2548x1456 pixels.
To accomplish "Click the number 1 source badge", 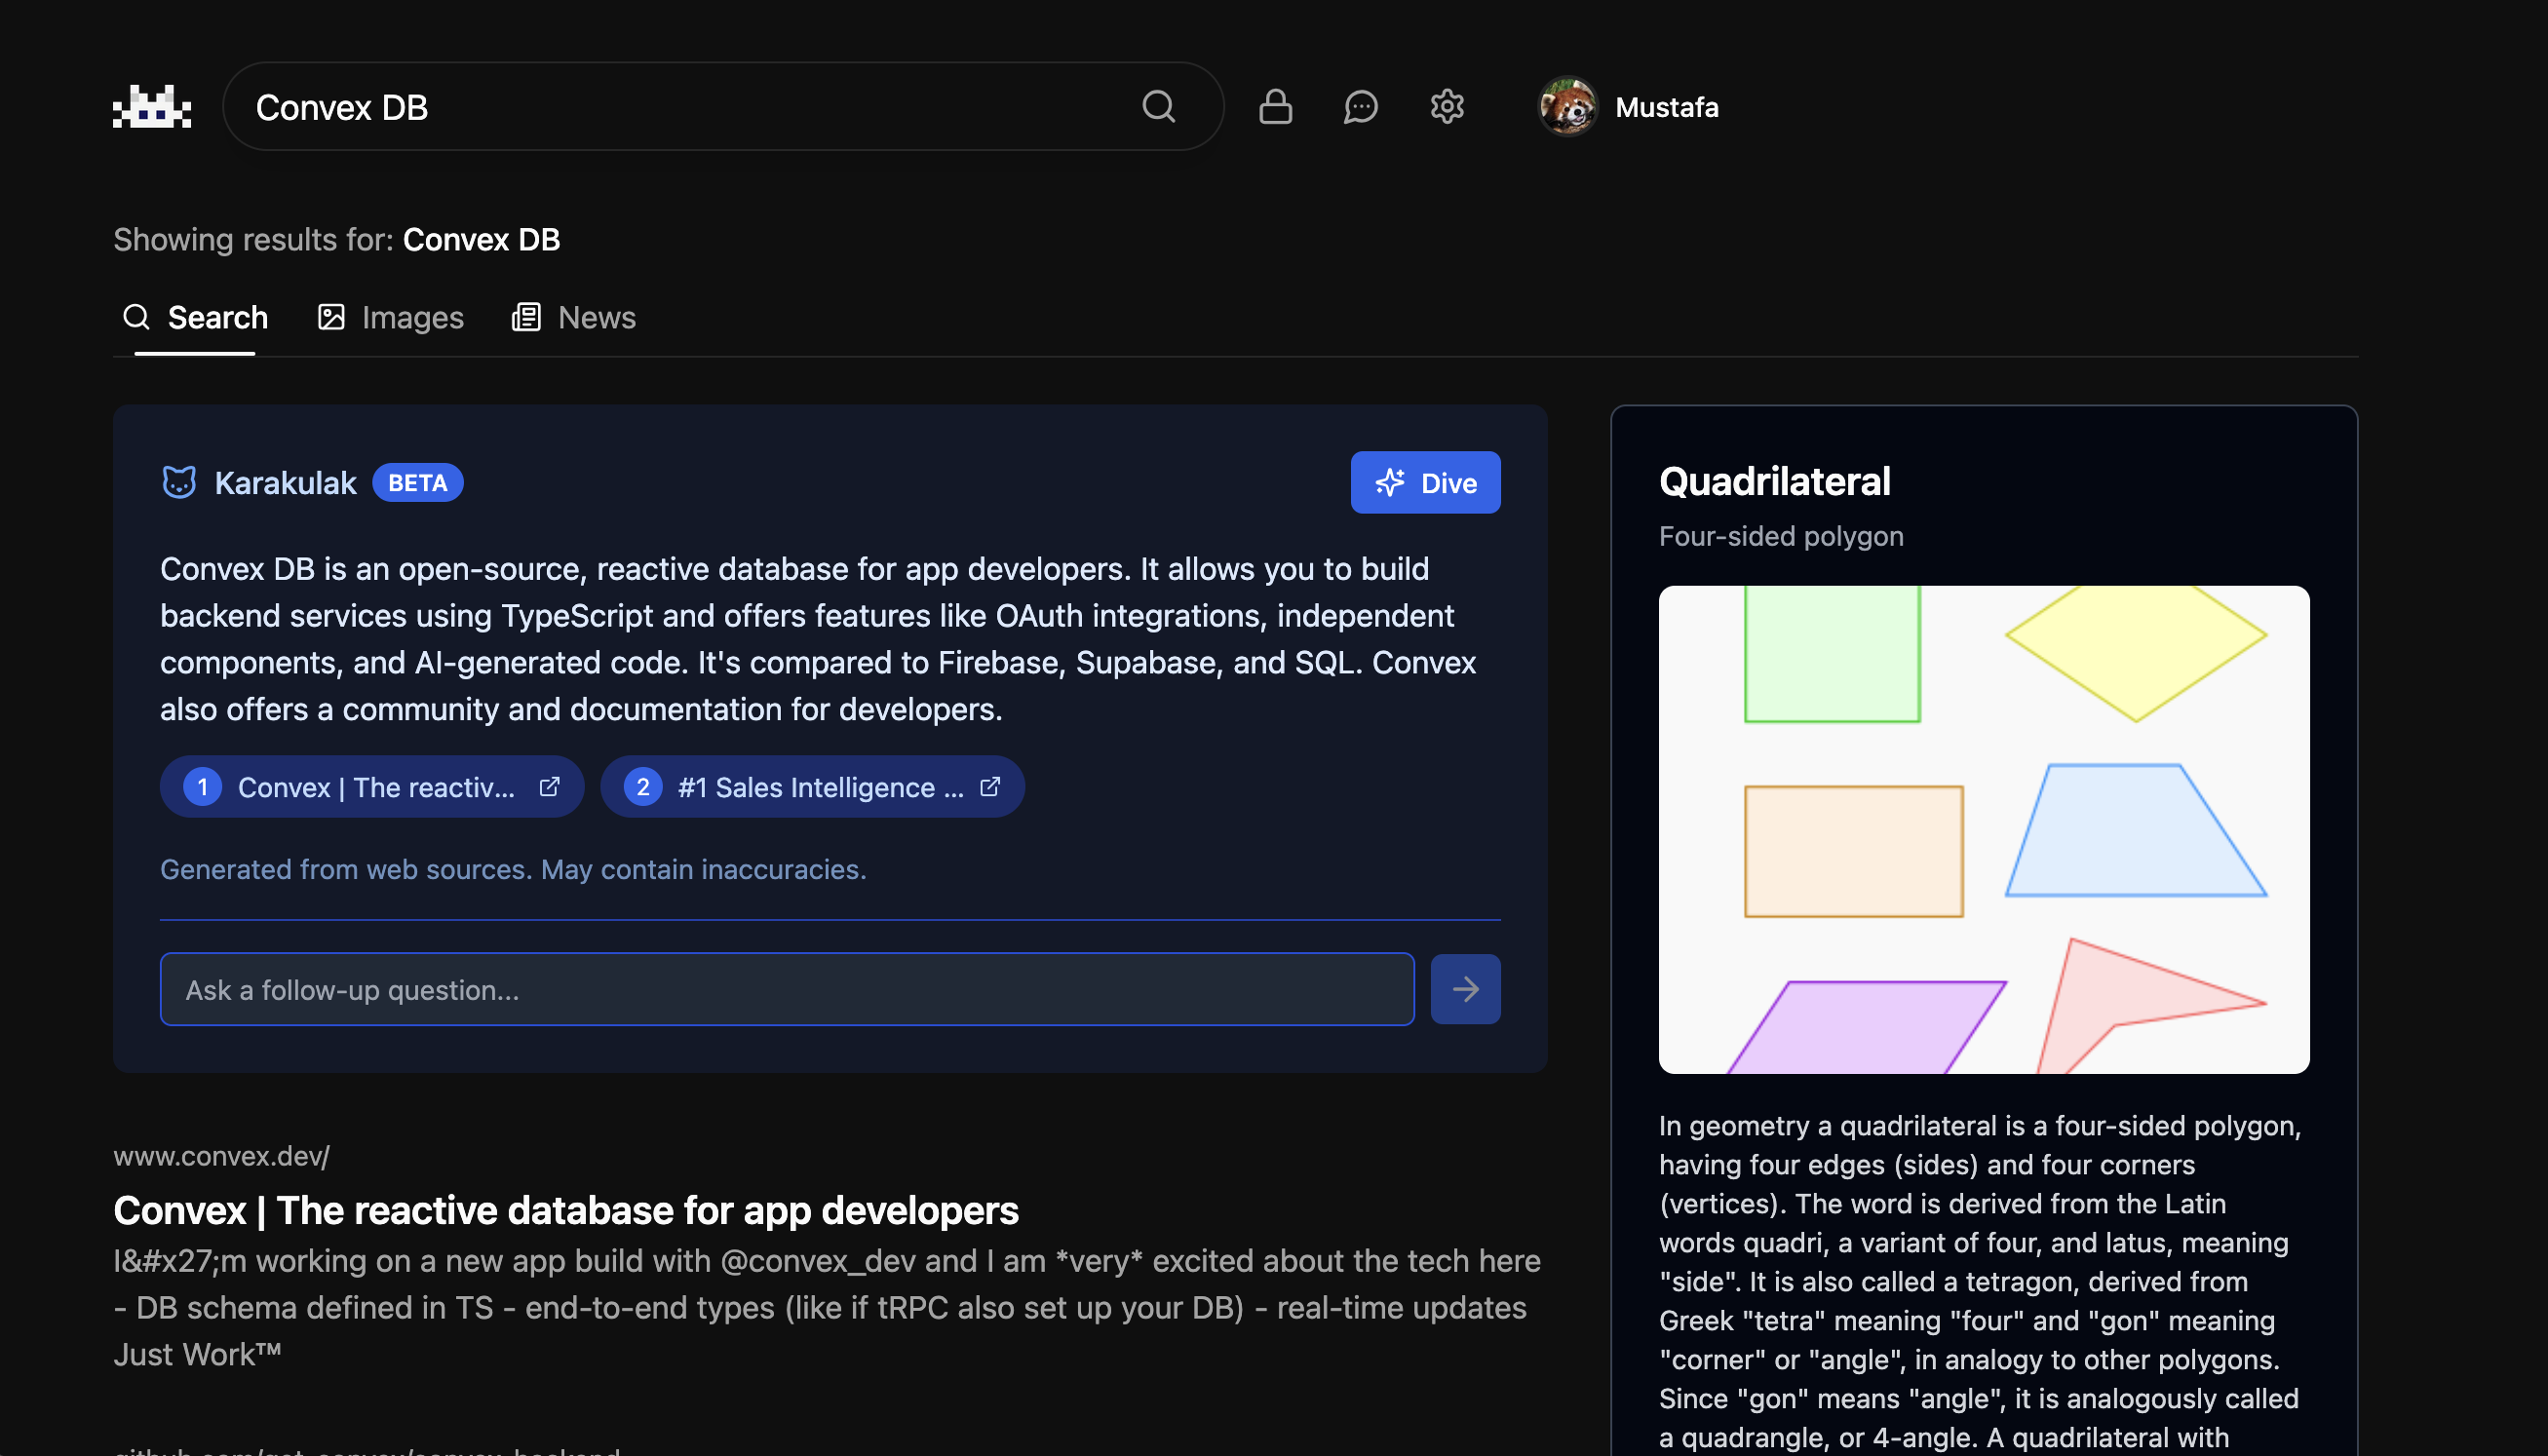I will 203,787.
